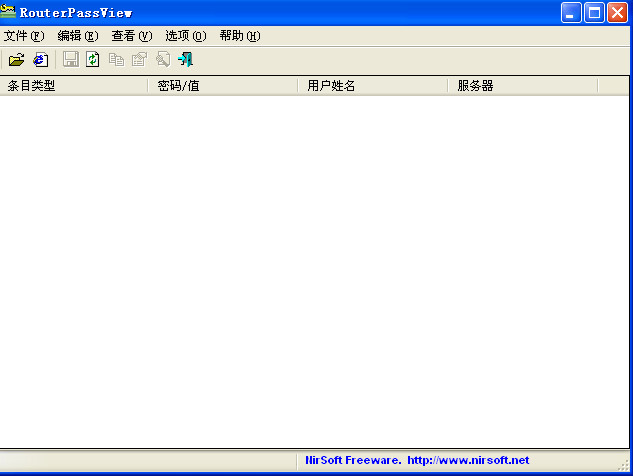This screenshot has width=633, height=476.
Task: Open the 选项(O) menu
Action: click(186, 36)
